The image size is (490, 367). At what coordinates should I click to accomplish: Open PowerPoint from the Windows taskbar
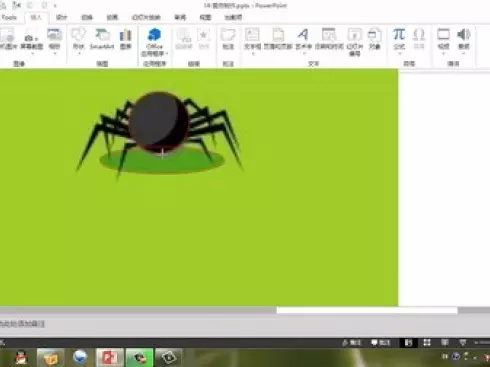click(110, 357)
